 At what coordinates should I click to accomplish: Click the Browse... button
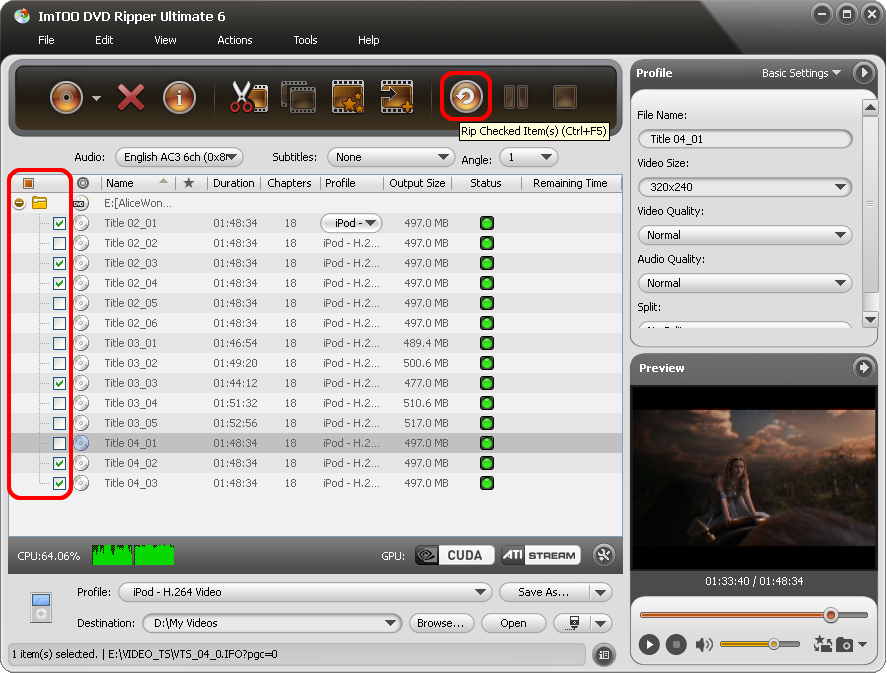[441, 623]
